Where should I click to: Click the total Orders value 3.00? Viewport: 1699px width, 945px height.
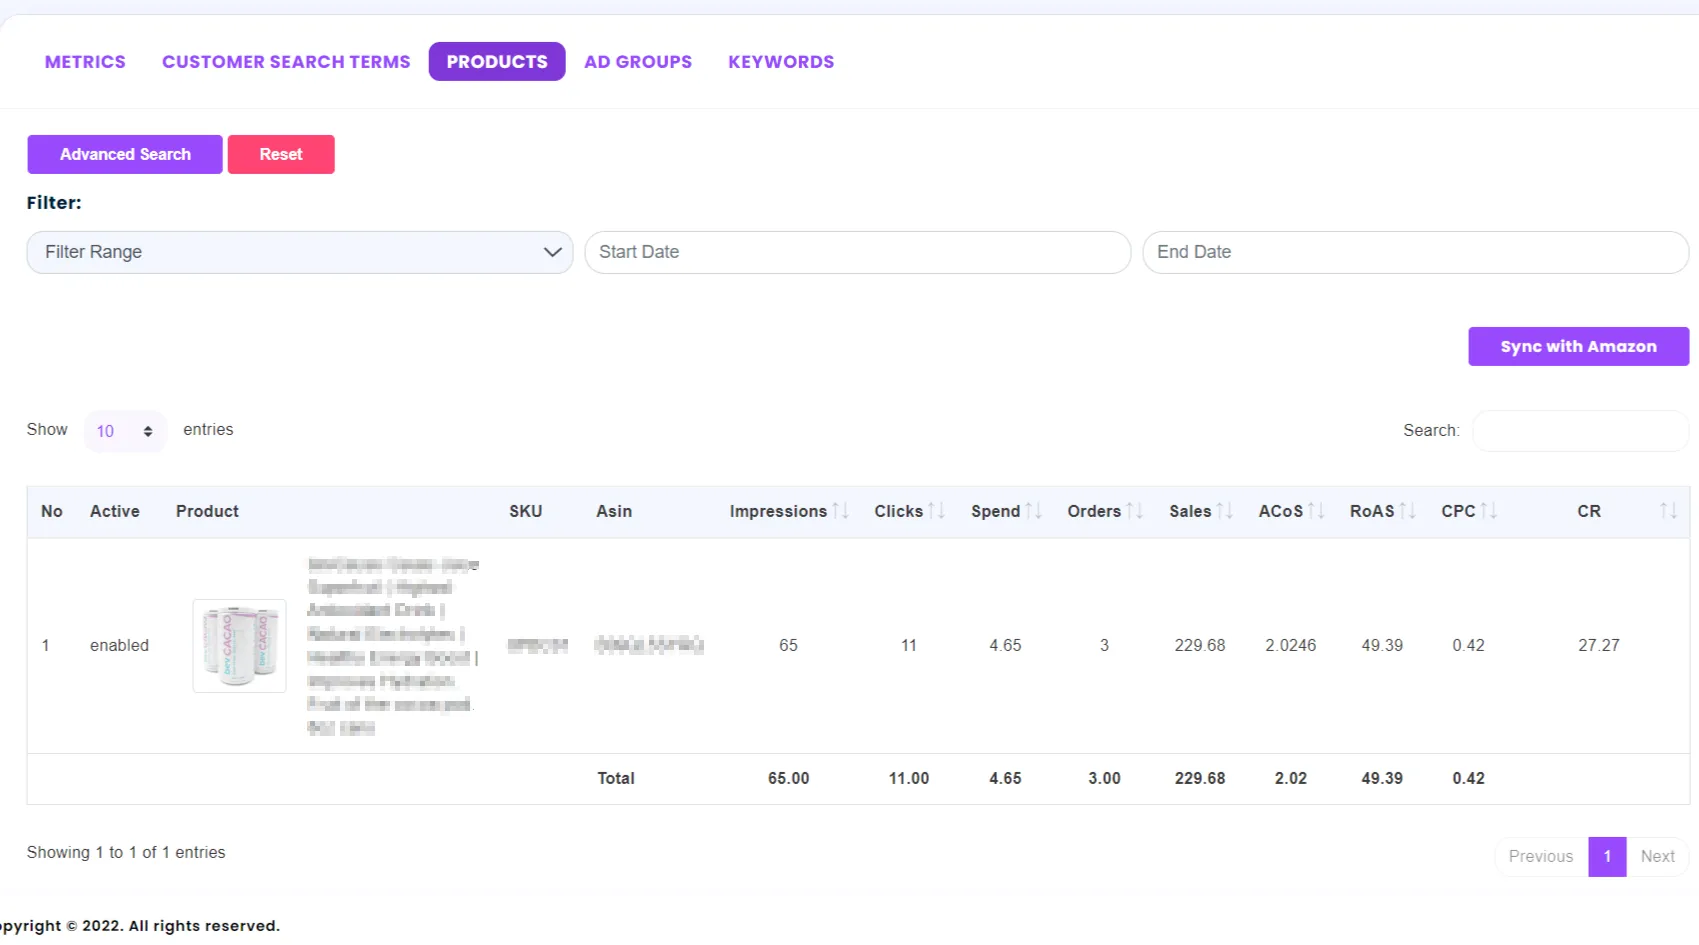click(x=1104, y=779)
